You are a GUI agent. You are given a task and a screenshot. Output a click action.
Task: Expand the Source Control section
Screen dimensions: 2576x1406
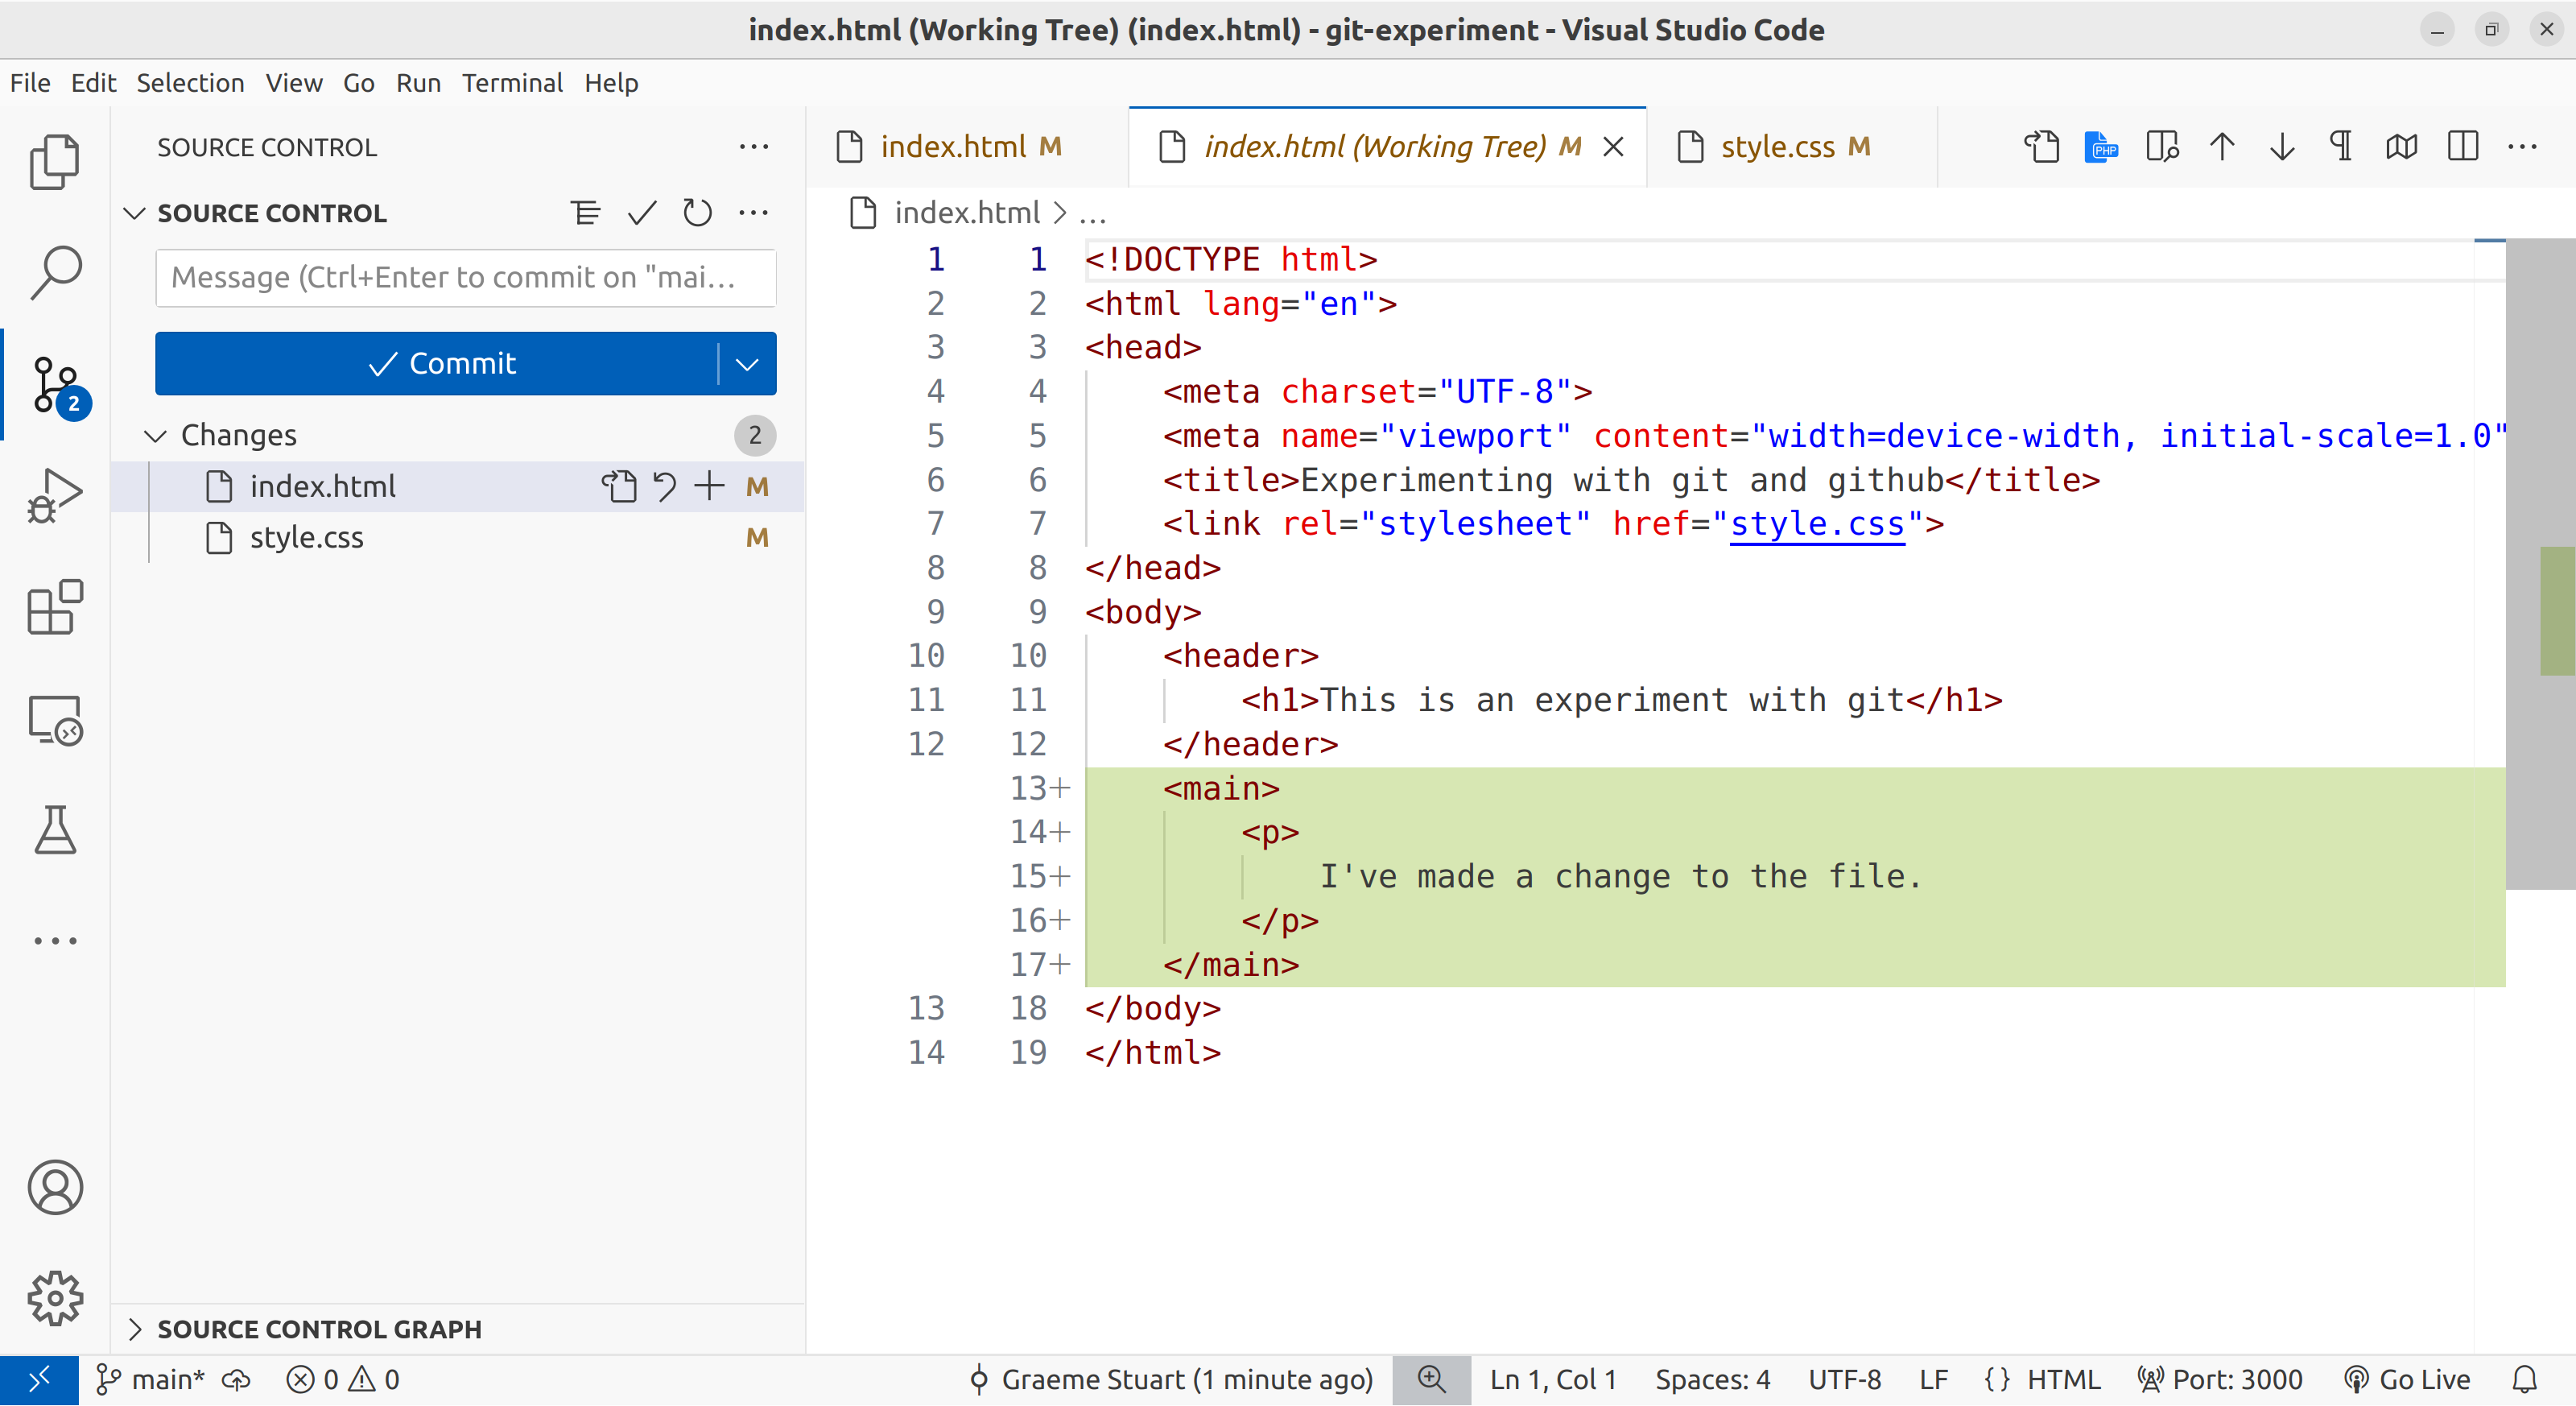point(271,211)
